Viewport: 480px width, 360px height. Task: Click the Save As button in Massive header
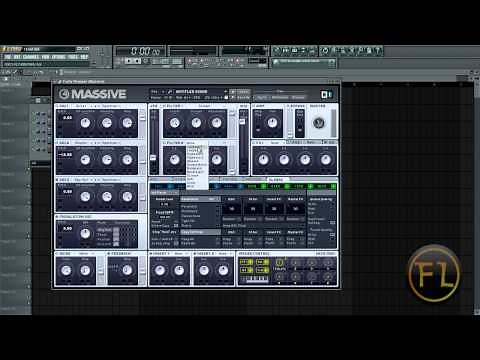pyautogui.click(x=243, y=97)
